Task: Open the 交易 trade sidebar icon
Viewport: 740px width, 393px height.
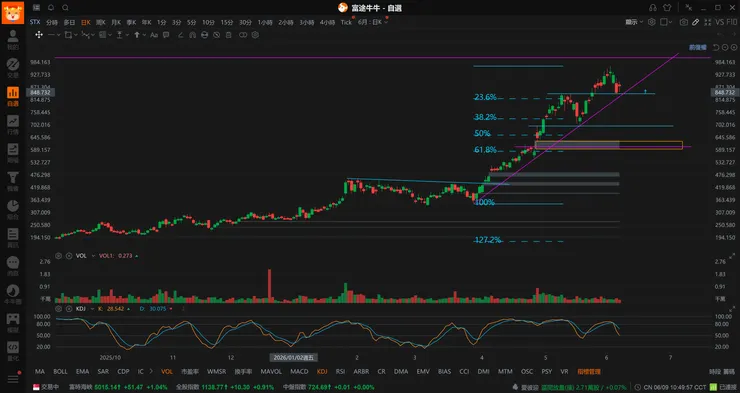Action: point(13,68)
